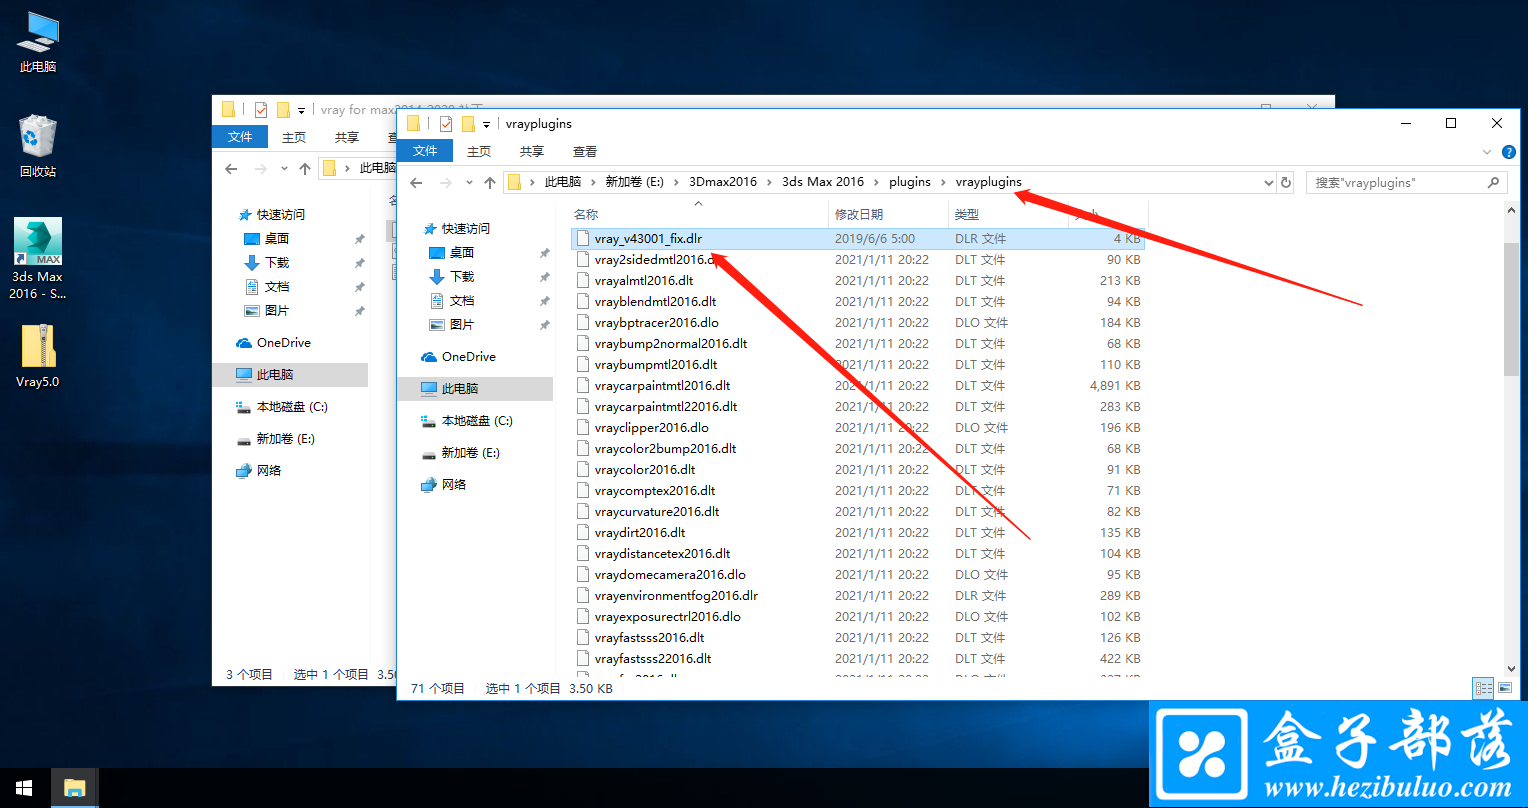1528x808 pixels.
Task: Open the recent locations dropdown in the rear window
Action: (x=285, y=169)
